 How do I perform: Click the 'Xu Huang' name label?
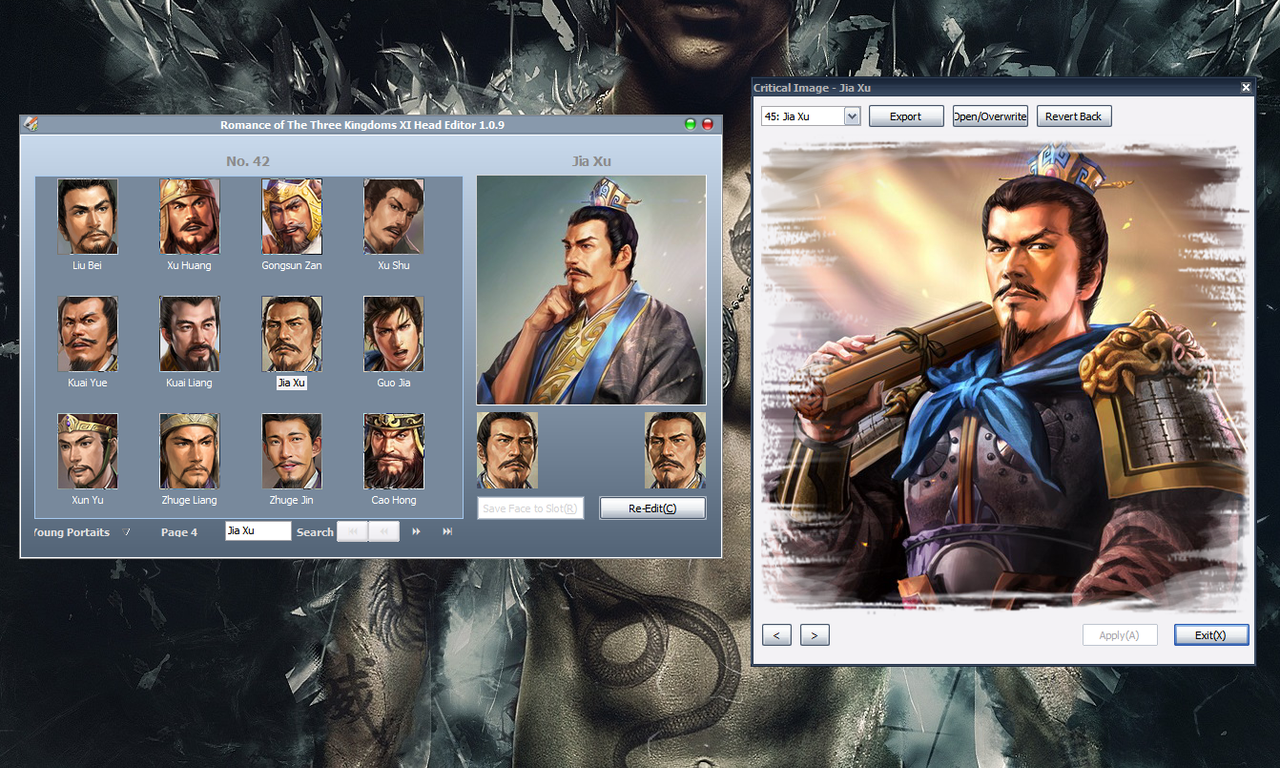coord(189,266)
